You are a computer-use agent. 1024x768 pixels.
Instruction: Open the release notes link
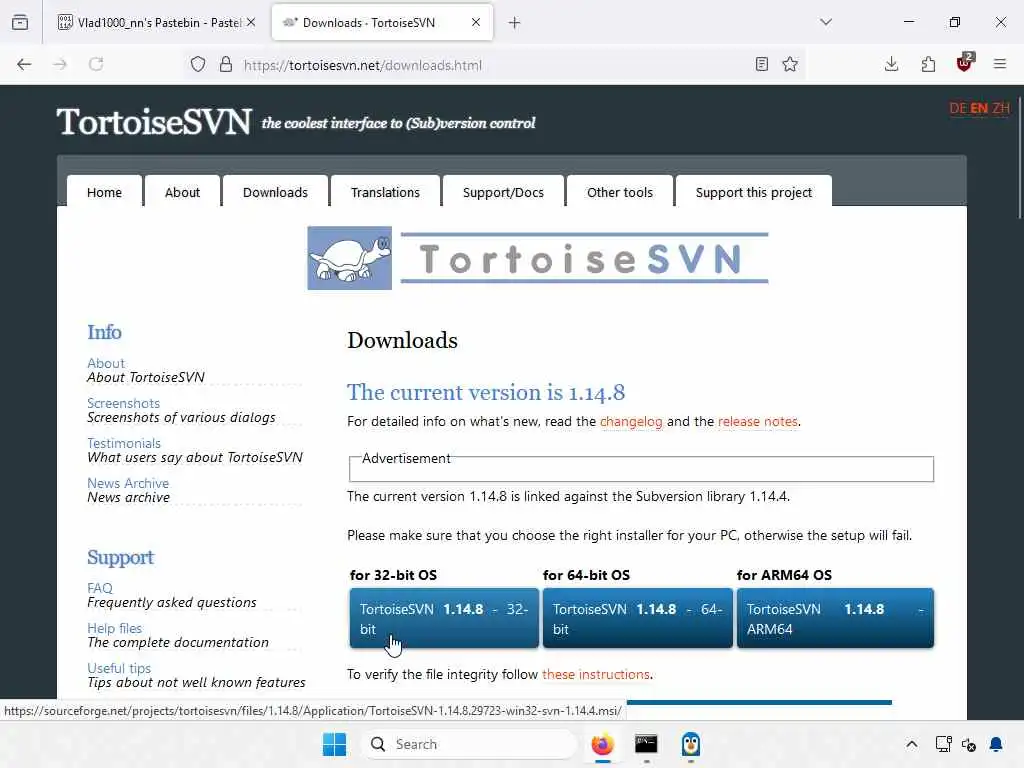coord(758,421)
